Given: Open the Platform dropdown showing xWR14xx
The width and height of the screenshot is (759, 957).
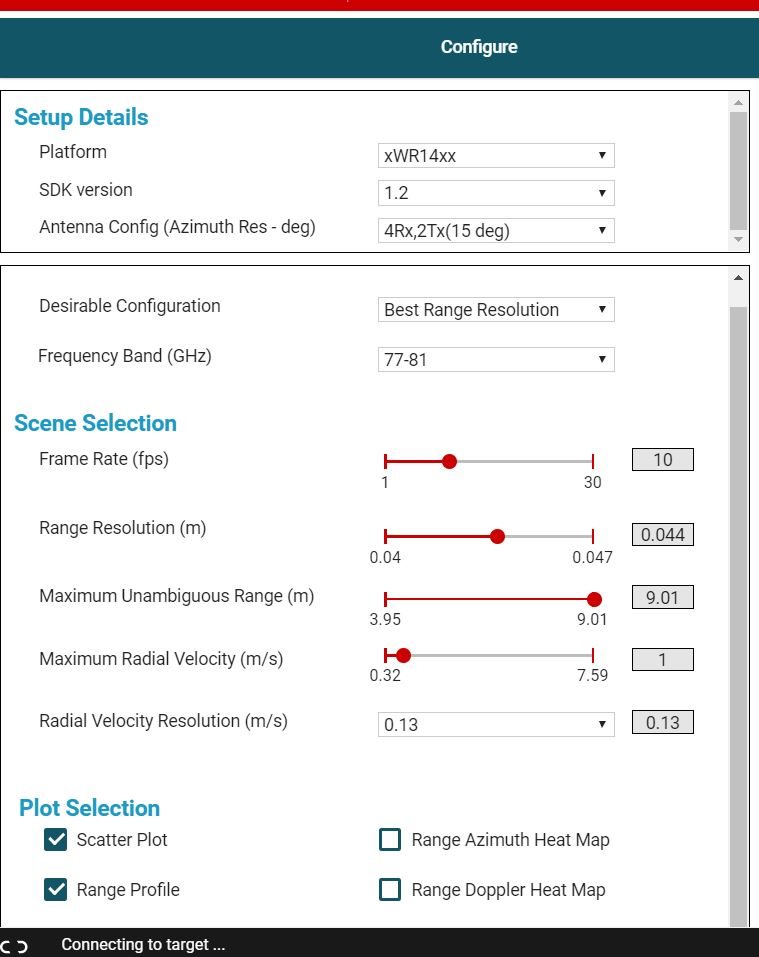Looking at the screenshot, I should [x=496, y=156].
